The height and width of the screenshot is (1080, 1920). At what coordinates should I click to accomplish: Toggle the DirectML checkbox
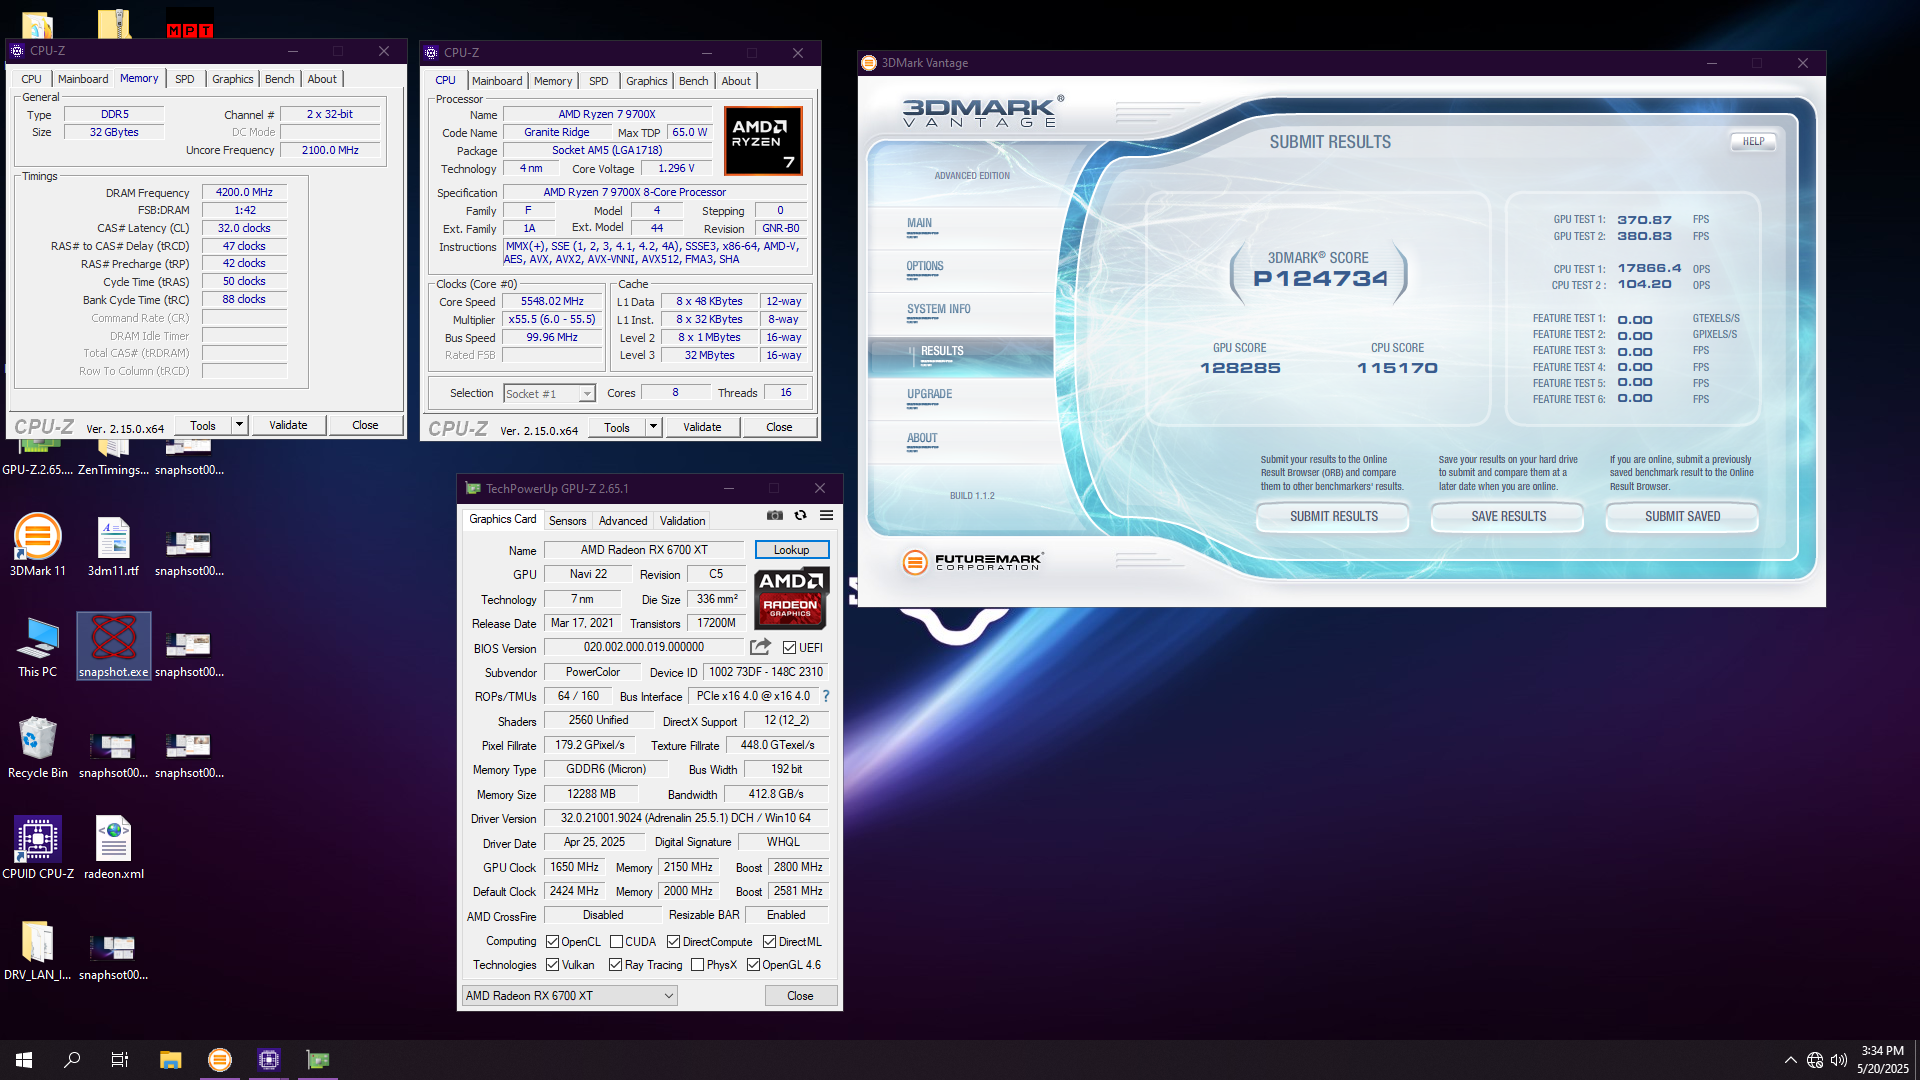pyautogui.click(x=770, y=942)
